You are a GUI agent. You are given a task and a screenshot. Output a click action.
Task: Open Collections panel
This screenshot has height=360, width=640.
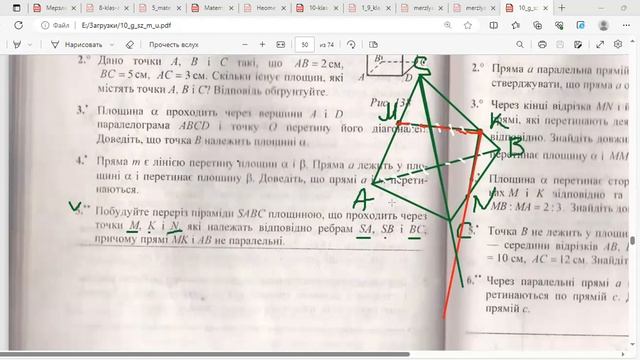coord(538,25)
